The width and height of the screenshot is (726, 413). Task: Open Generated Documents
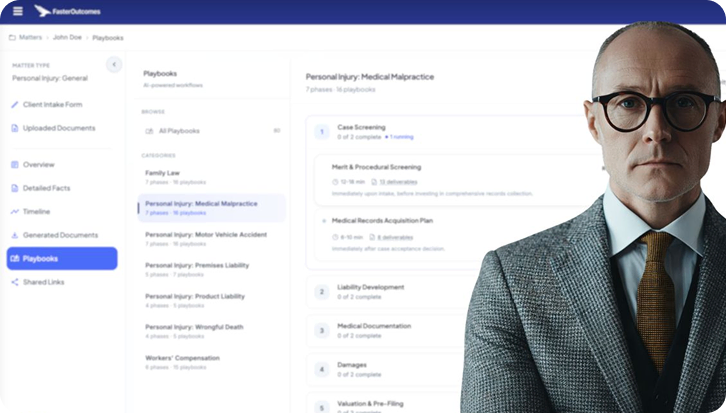click(60, 235)
